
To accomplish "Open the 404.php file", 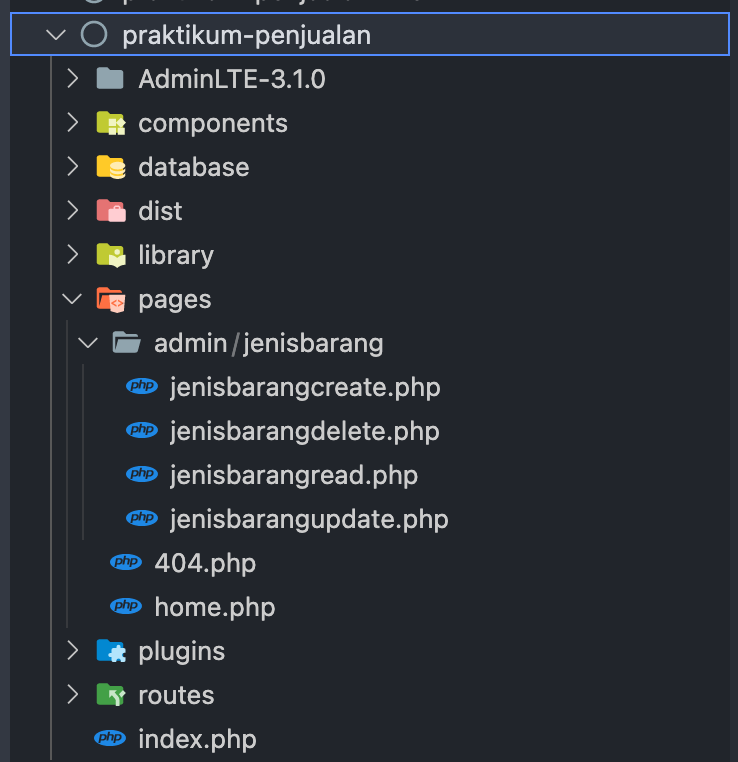I will (x=205, y=564).
